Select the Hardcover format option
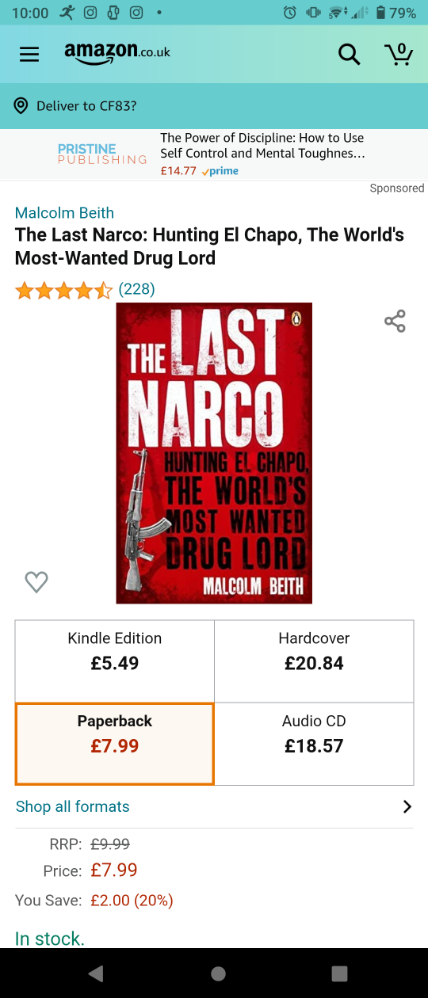Image resolution: width=428 pixels, height=998 pixels. [314, 661]
